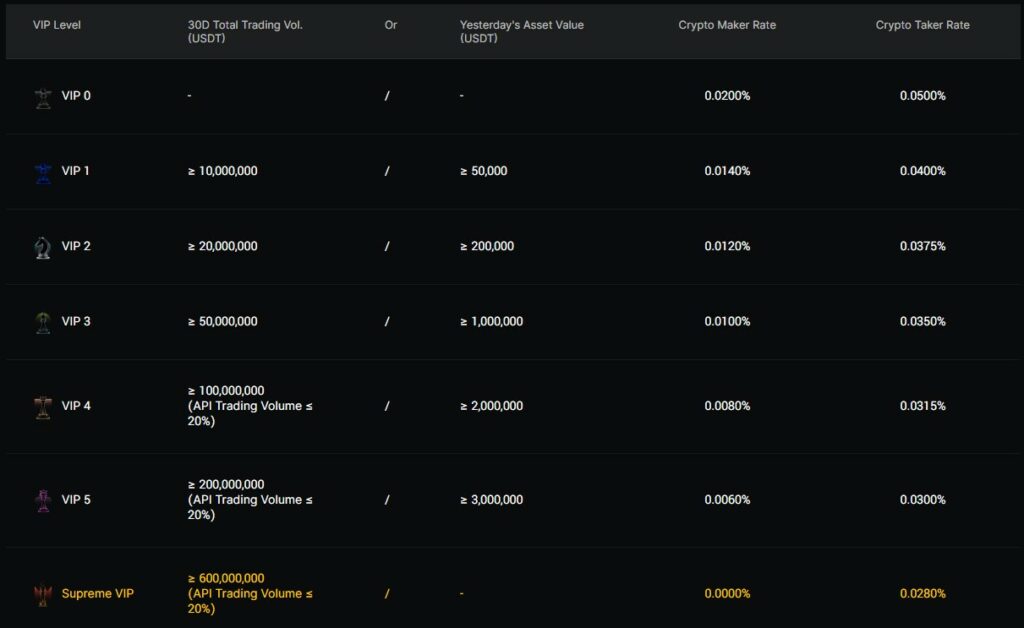Click the VIP 2 knight badge icon
1024x628 pixels.
coord(43,248)
